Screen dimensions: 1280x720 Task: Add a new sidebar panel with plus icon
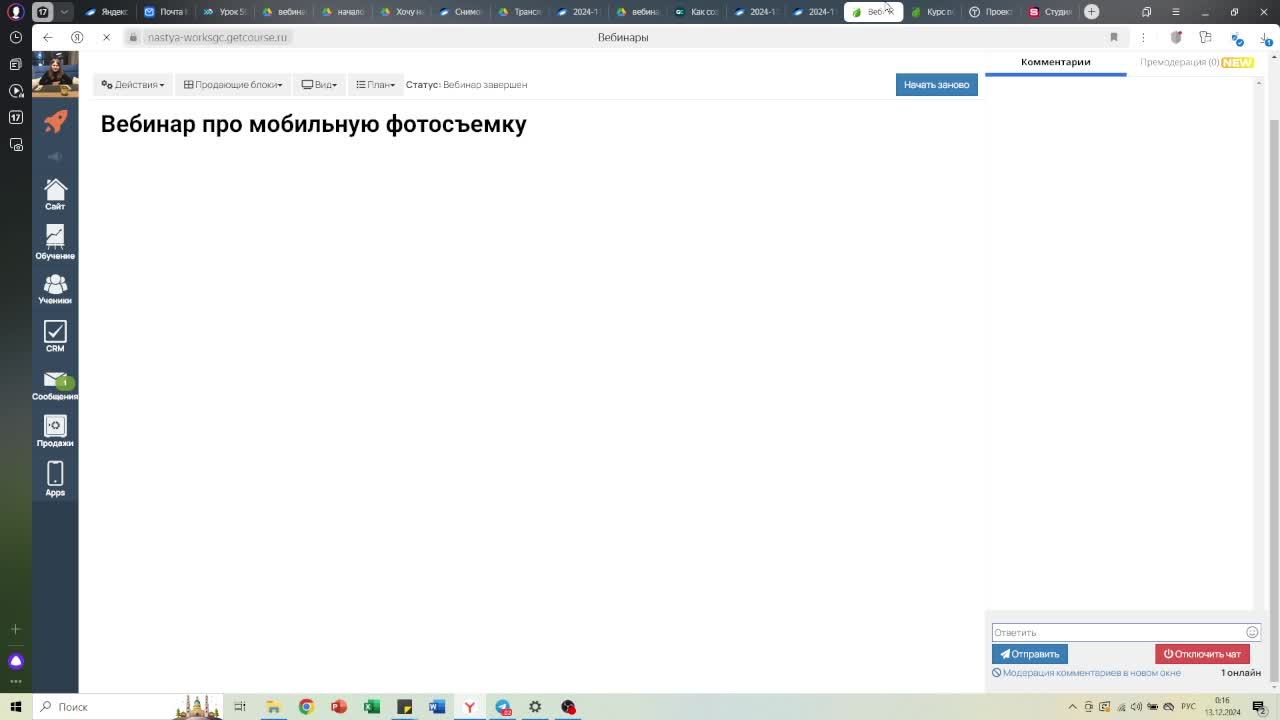(x=15, y=629)
